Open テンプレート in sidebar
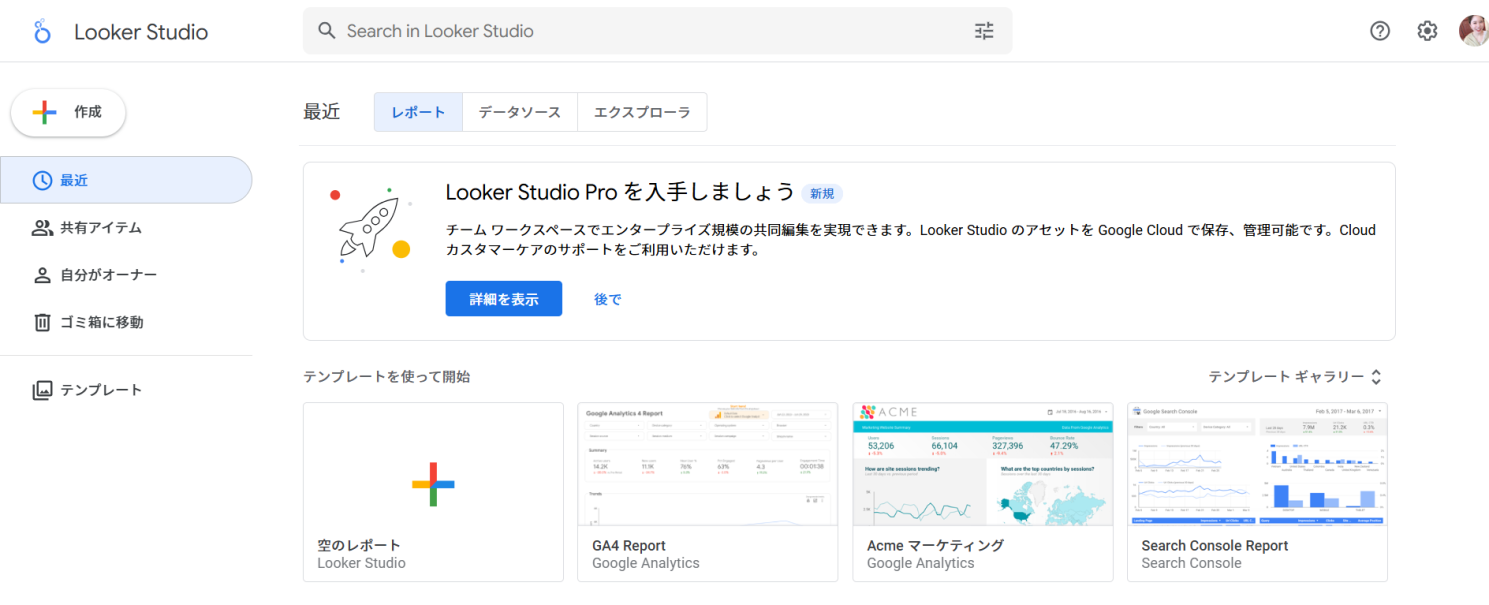Viewport: 1489px width, 605px height. 101,390
